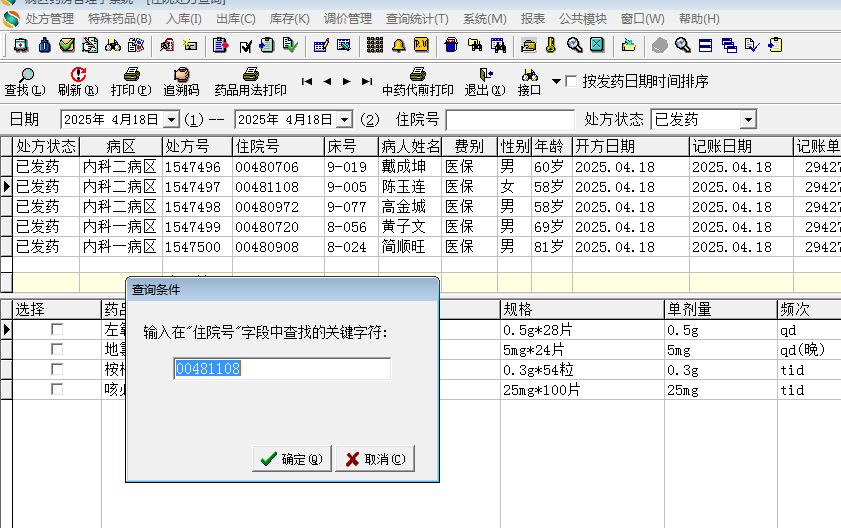Click the folder with binoculars icon
841x528 pixels.
click(475, 45)
